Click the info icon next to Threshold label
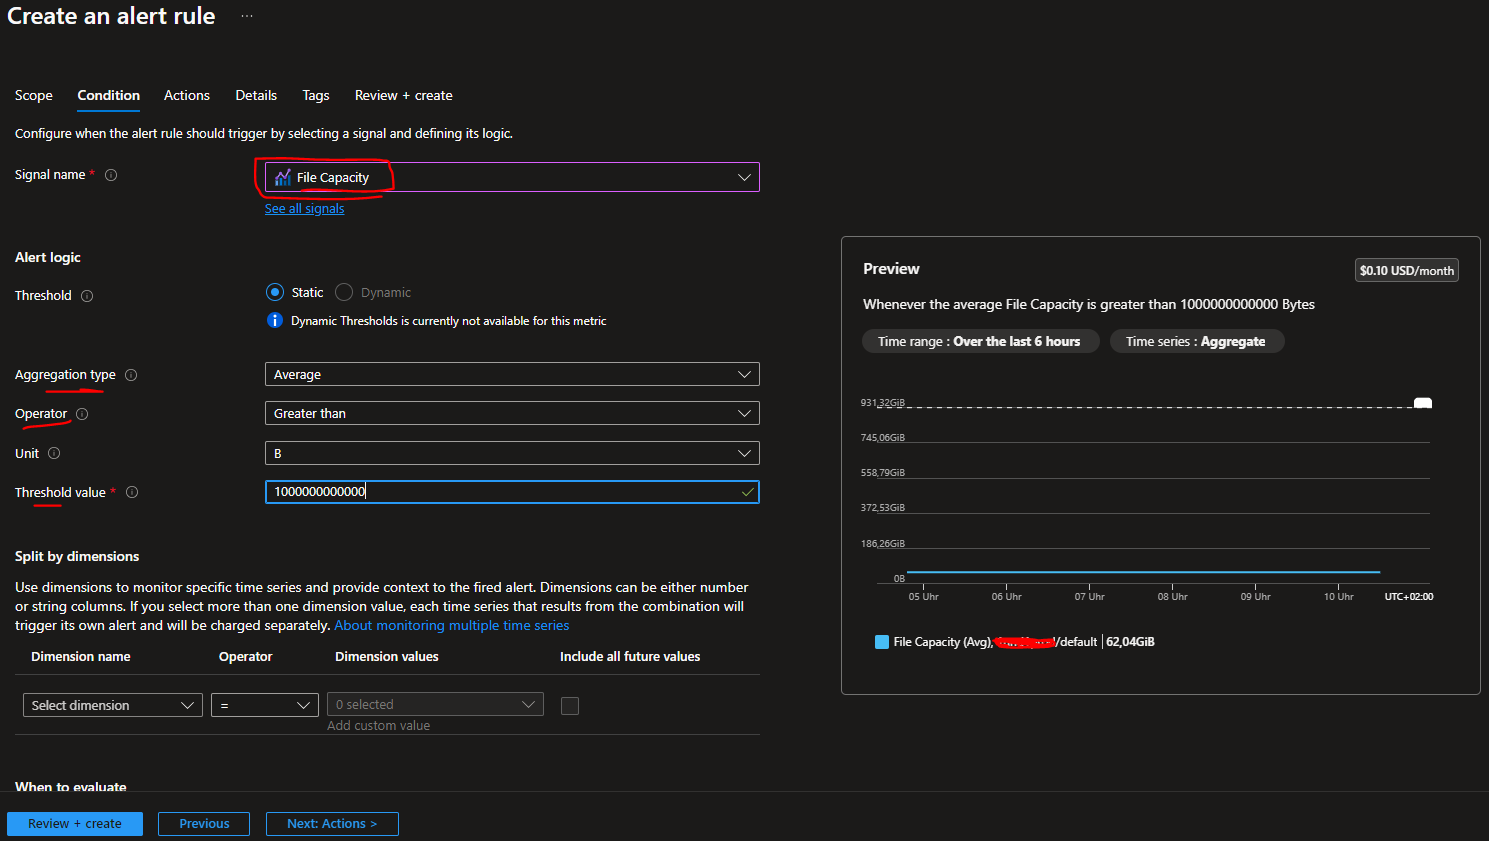The image size is (1489, 841). 87,296
